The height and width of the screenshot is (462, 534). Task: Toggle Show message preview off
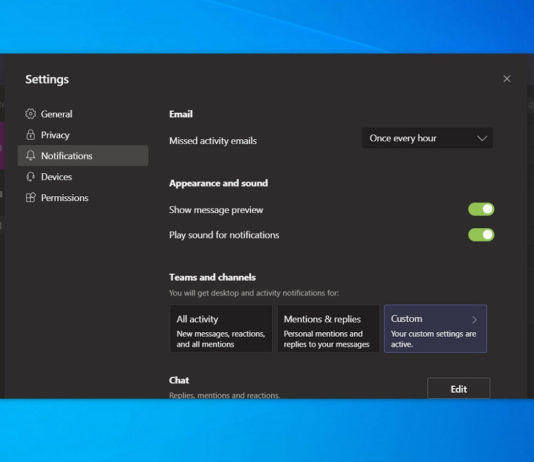point(481,209)
